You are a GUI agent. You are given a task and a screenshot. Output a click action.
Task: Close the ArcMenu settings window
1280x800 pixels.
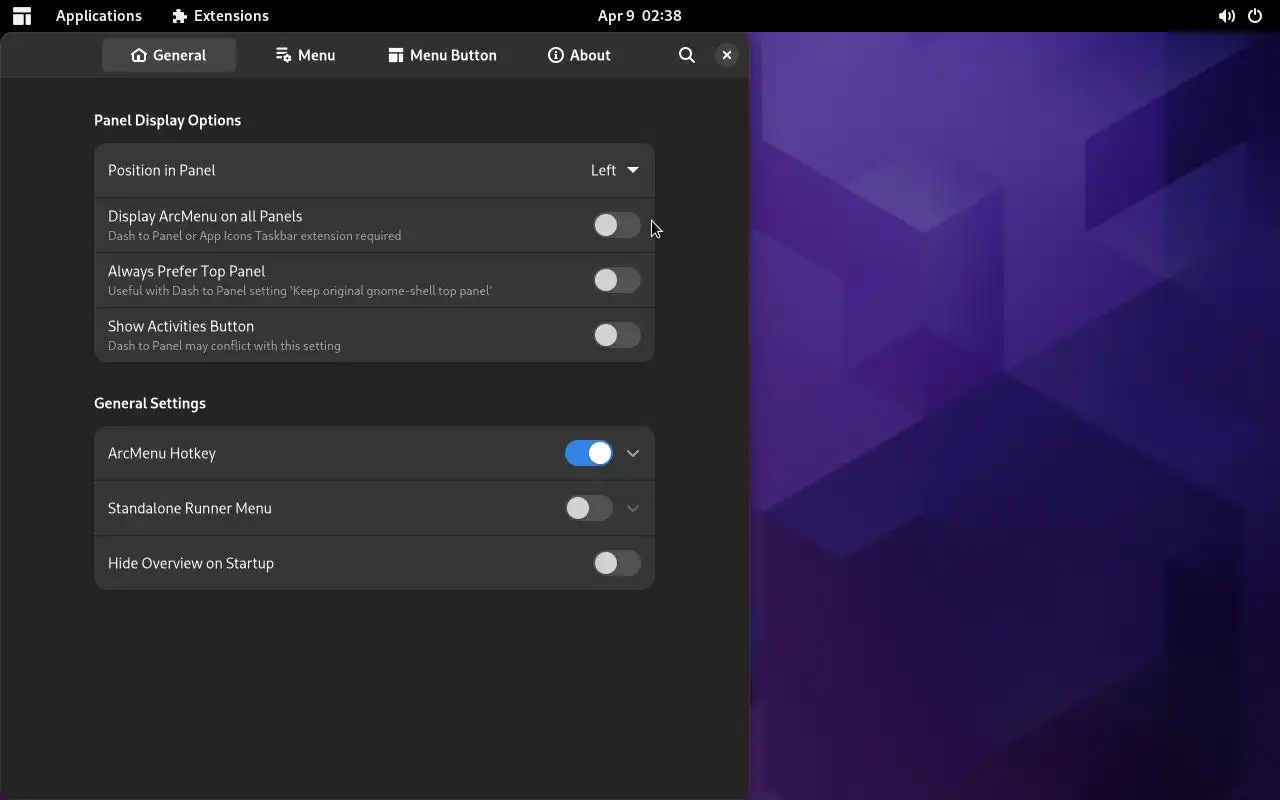pyautogui.click(x=727, y=55)
